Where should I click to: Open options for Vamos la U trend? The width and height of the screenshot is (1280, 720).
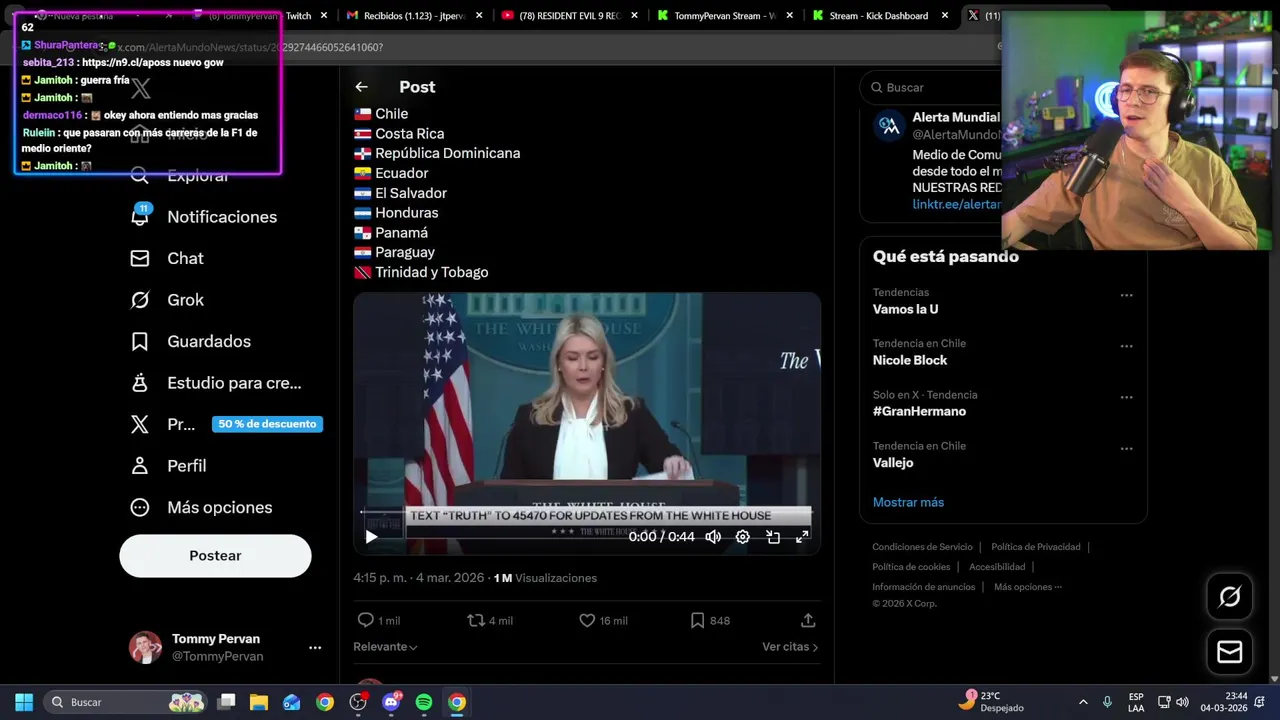[x=1126, y=295]
